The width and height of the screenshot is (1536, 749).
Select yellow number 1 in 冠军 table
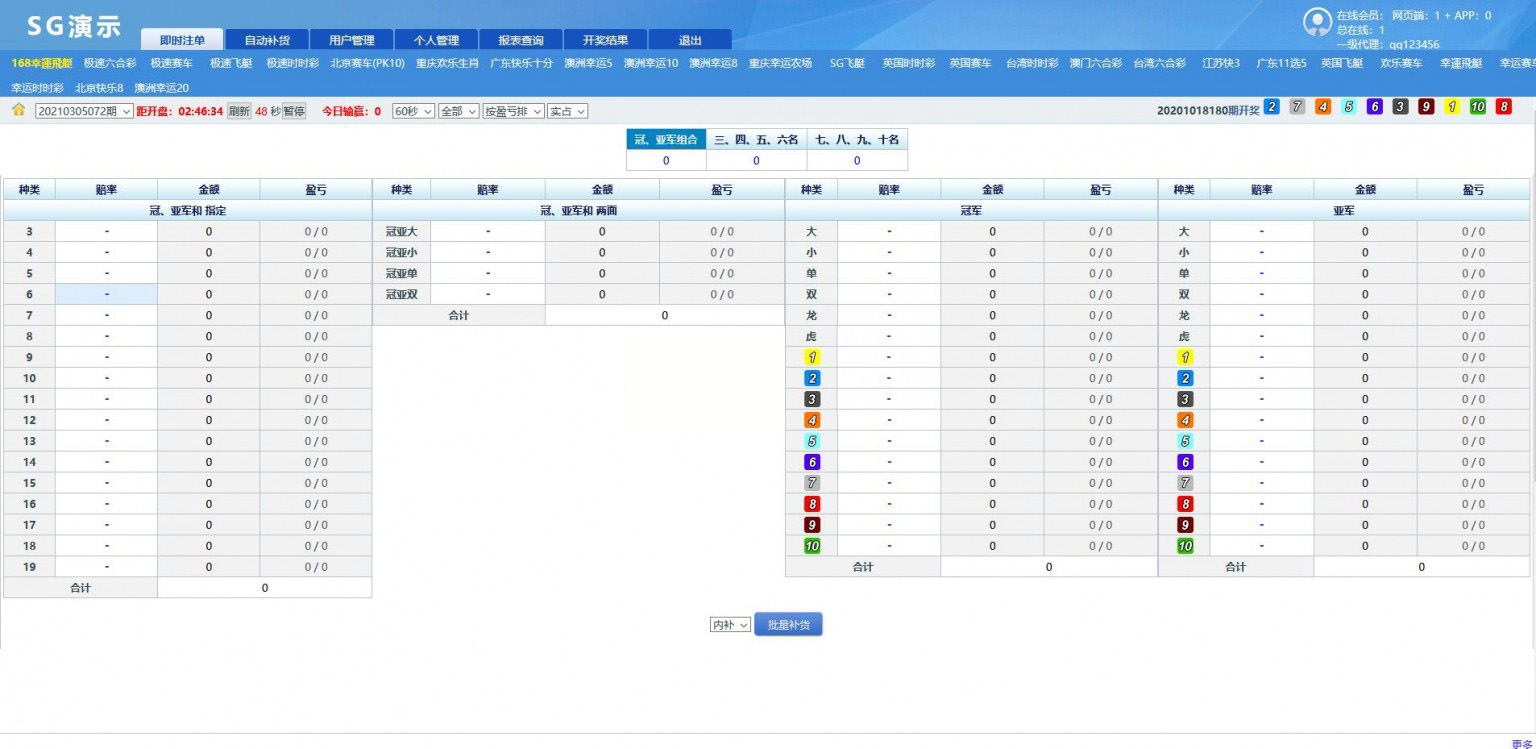[x=812, y=357]
